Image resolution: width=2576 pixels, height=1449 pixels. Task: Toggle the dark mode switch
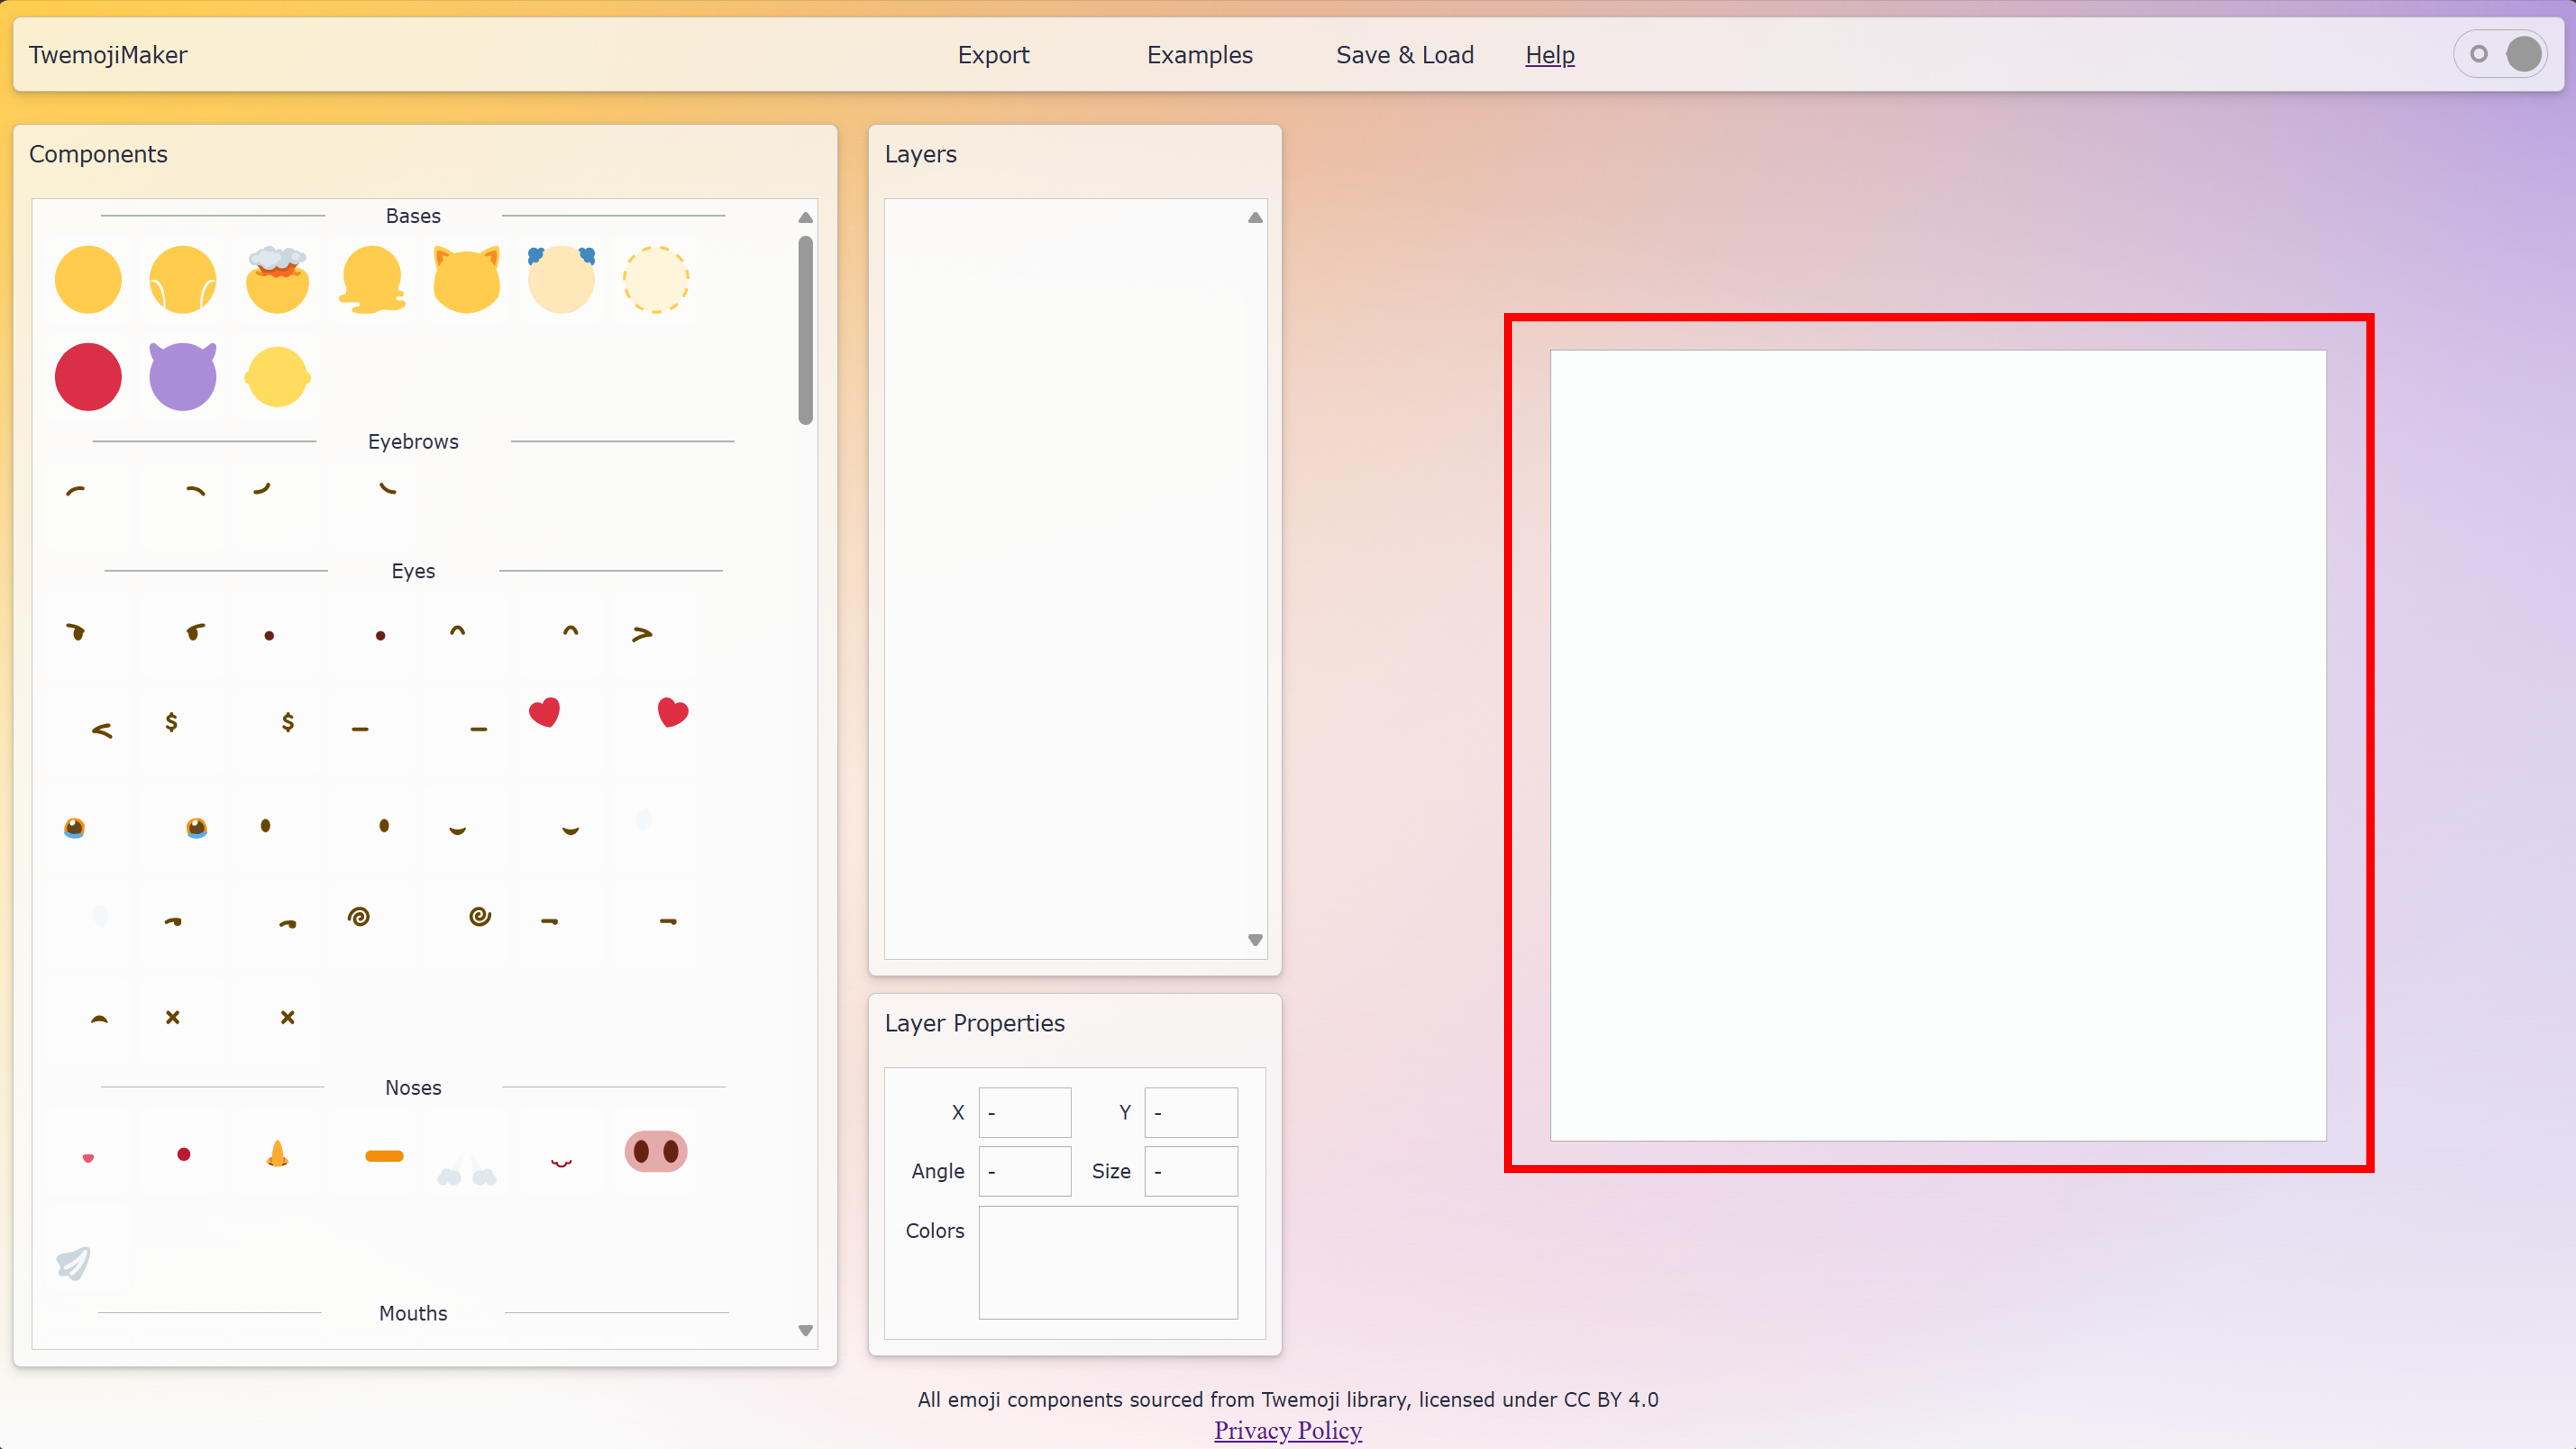click(x=2500, y=54)
